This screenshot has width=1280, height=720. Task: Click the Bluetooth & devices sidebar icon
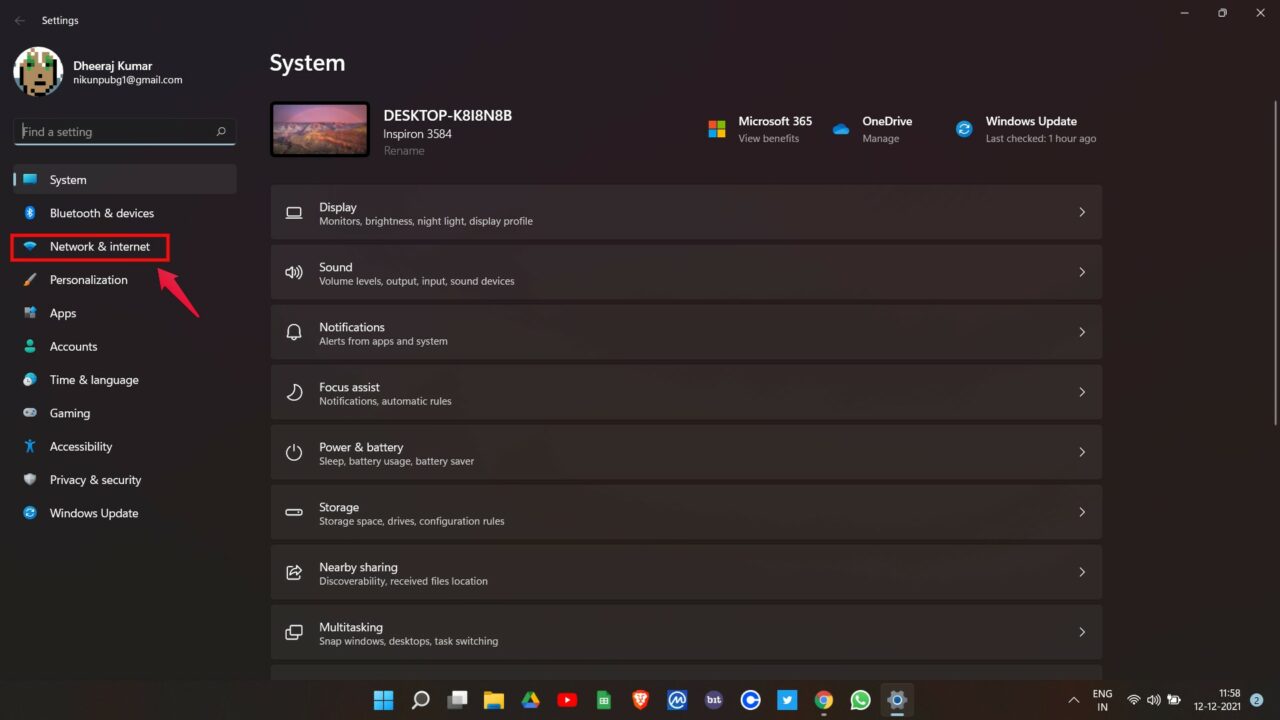tap(30, 213)
